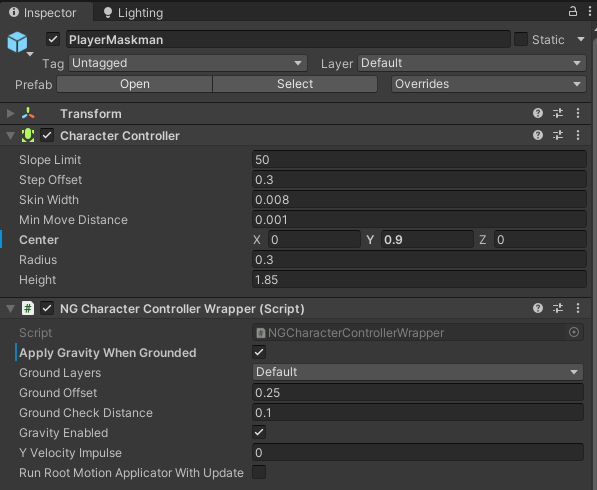Screen dimensions: 597x490
Task: Click the Slope Limit label
Action: tap(50, 160)
